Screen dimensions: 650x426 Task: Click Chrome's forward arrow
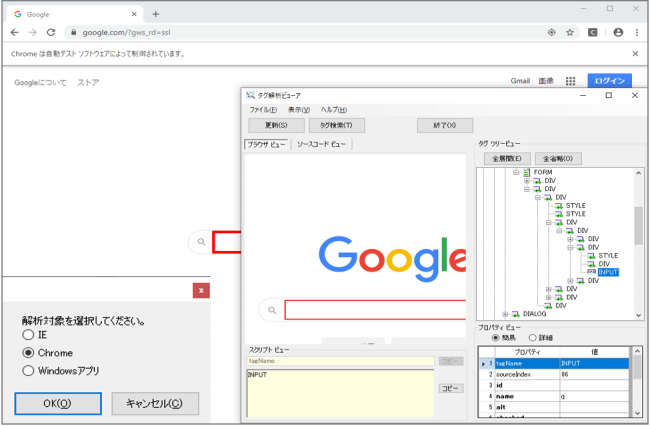(33, 32)
